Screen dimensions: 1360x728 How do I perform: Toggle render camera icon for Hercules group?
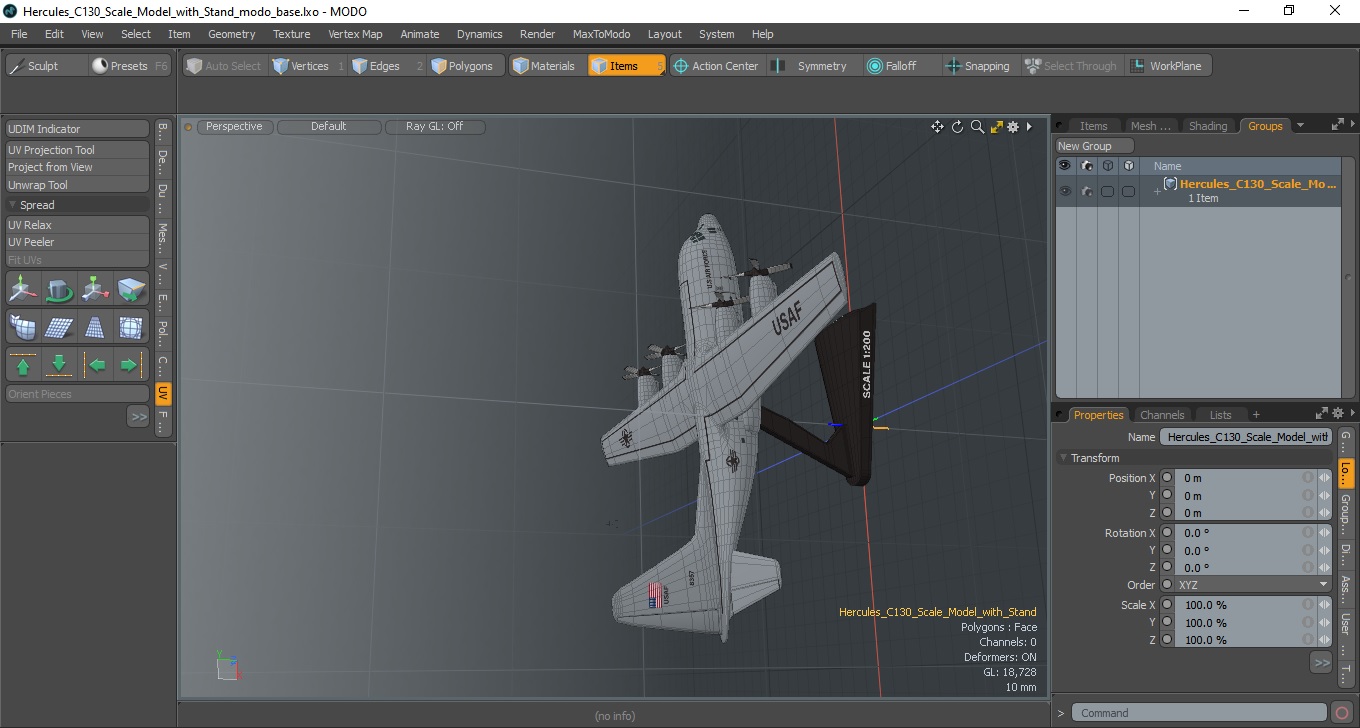click(x=1087, y=191)
